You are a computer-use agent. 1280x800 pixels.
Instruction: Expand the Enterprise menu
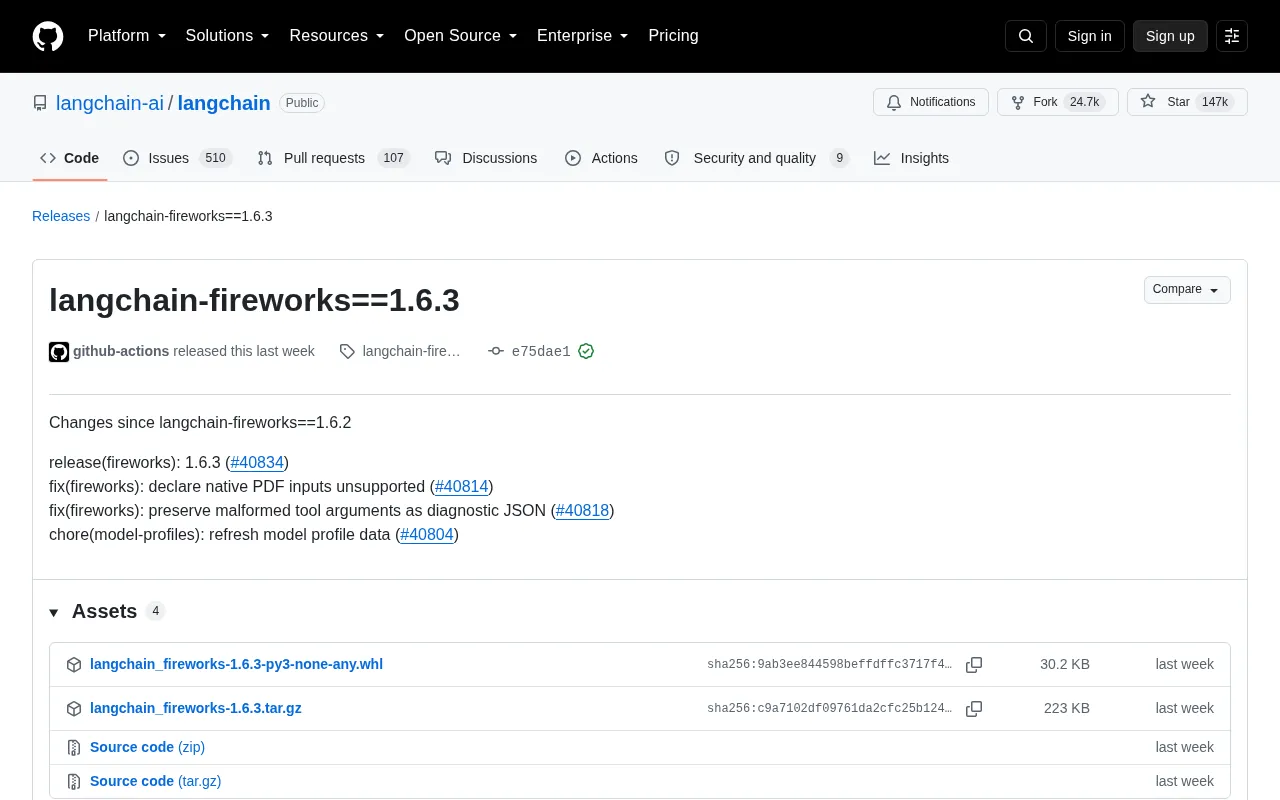click(583, 36)
